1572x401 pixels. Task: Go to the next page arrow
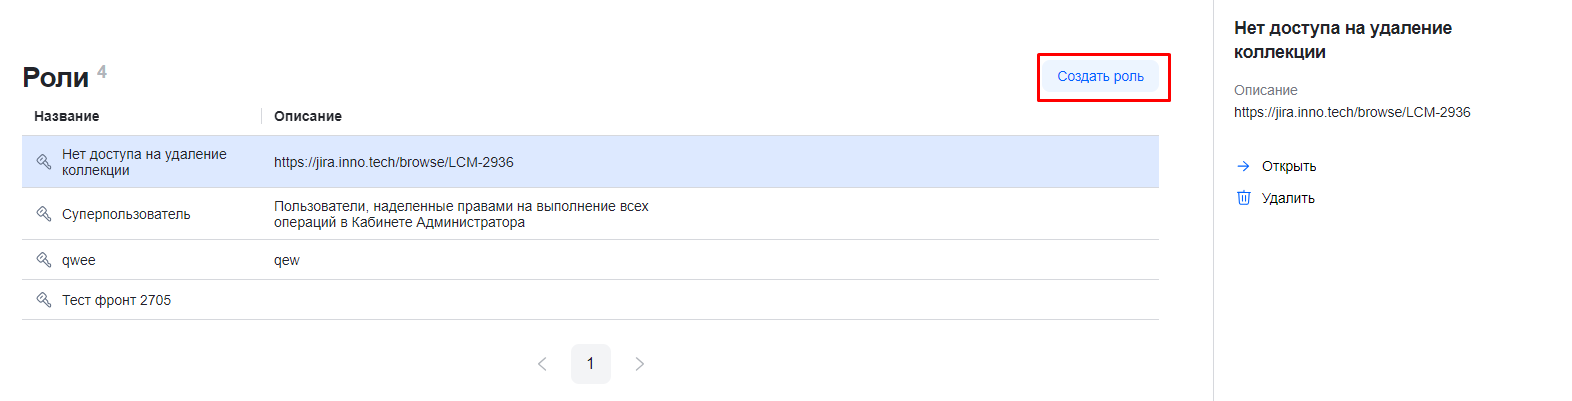pyautogui.click(x=640, y=364)
